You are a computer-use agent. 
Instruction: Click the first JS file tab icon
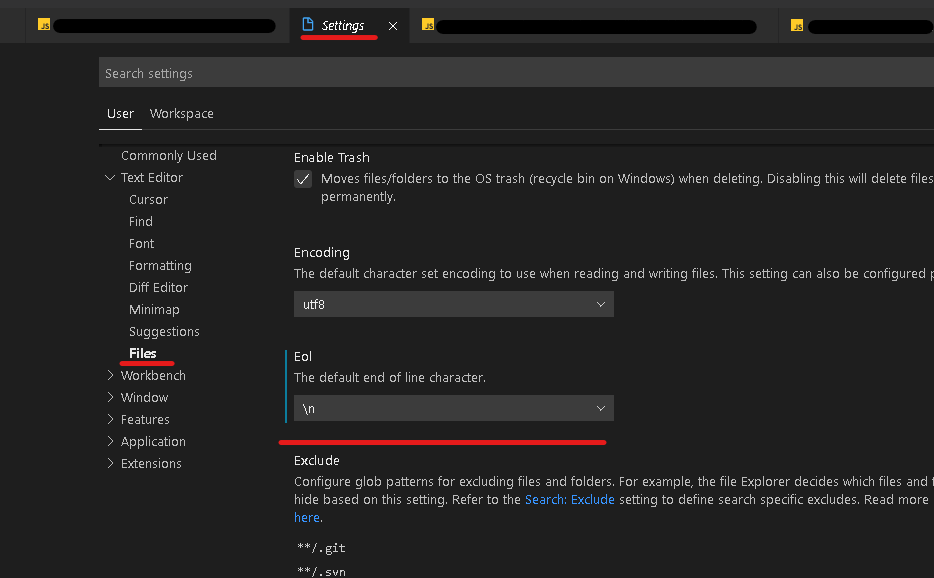coord(44,25)
